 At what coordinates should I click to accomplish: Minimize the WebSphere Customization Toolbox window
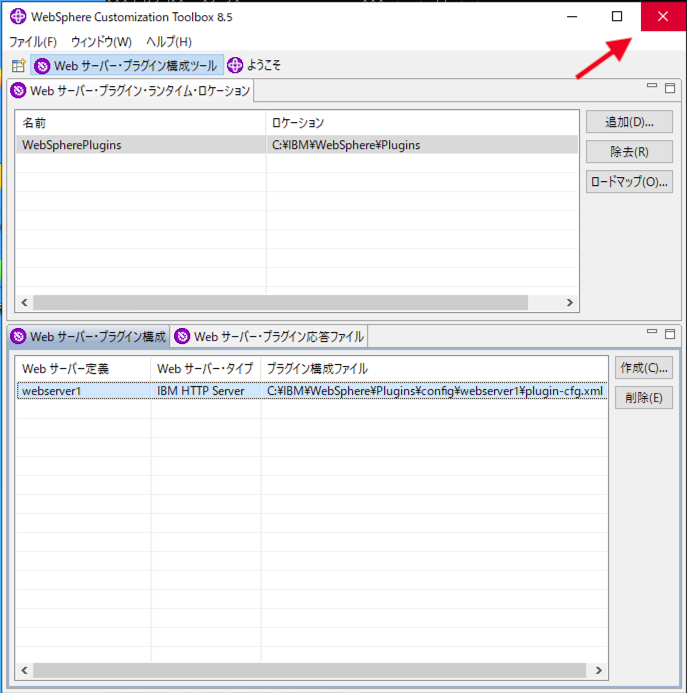(x=572, y=16)
